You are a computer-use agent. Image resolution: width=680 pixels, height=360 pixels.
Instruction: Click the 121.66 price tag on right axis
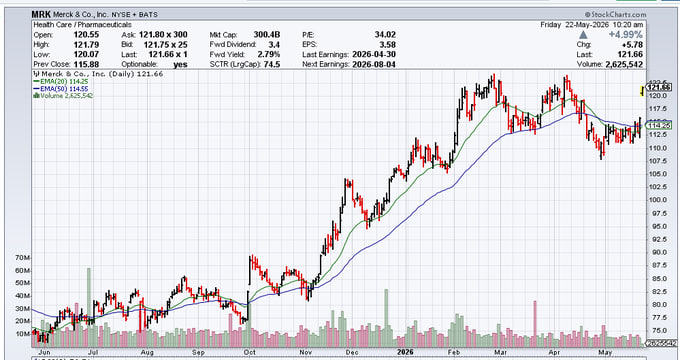(659, 88)
